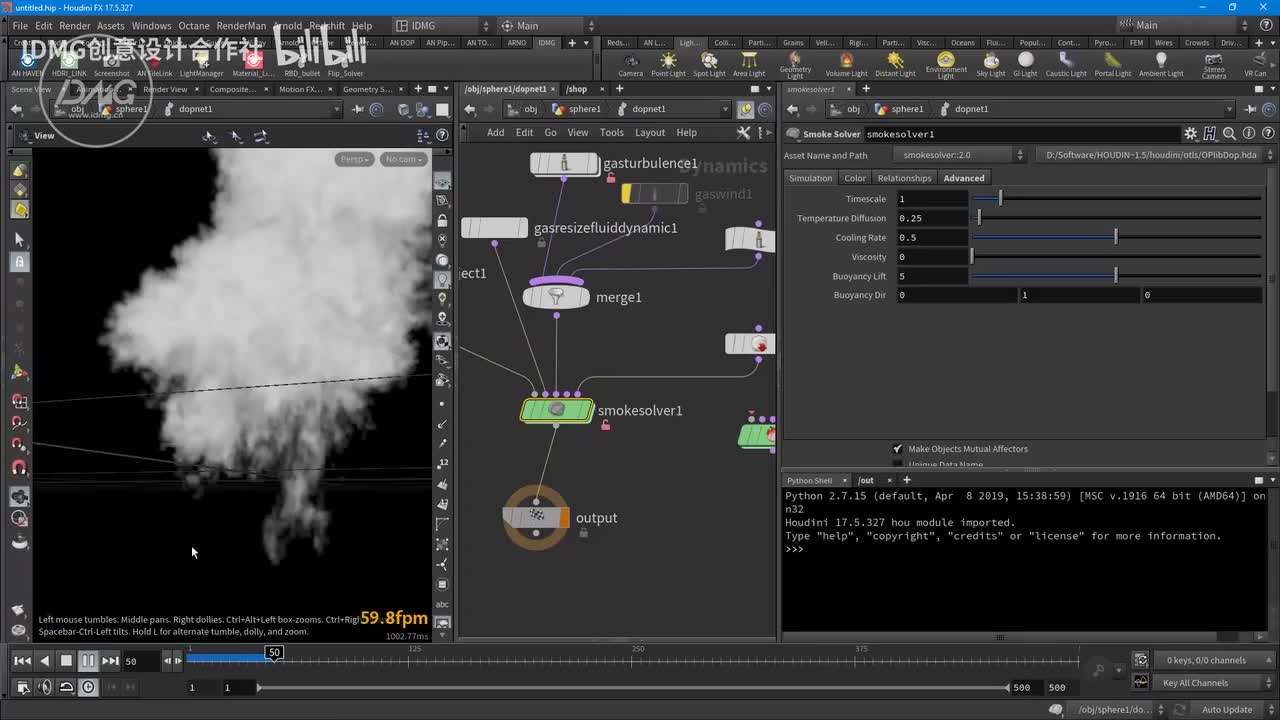This screenshot has width=1280, height=720.
Task: Toggle Make Objects Mutual Affectors checkbox
Action: pyautogui.click(x=897, y=449)
